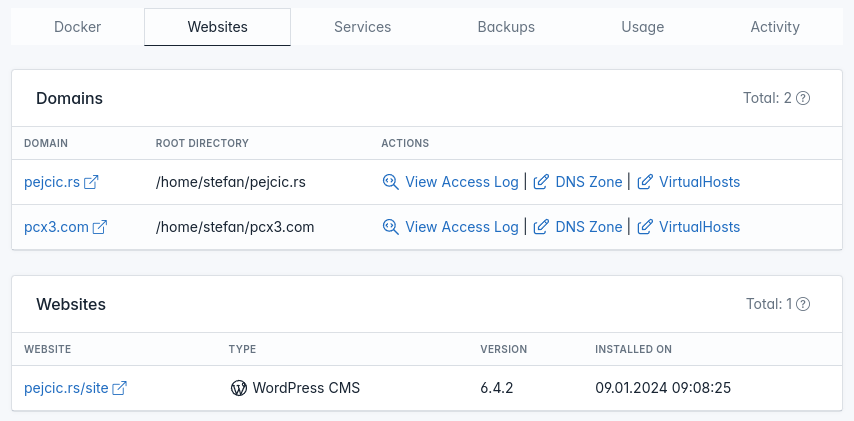Open the pcx3.com domain link
The image size is (854, 421).
(x=56, y=227)
